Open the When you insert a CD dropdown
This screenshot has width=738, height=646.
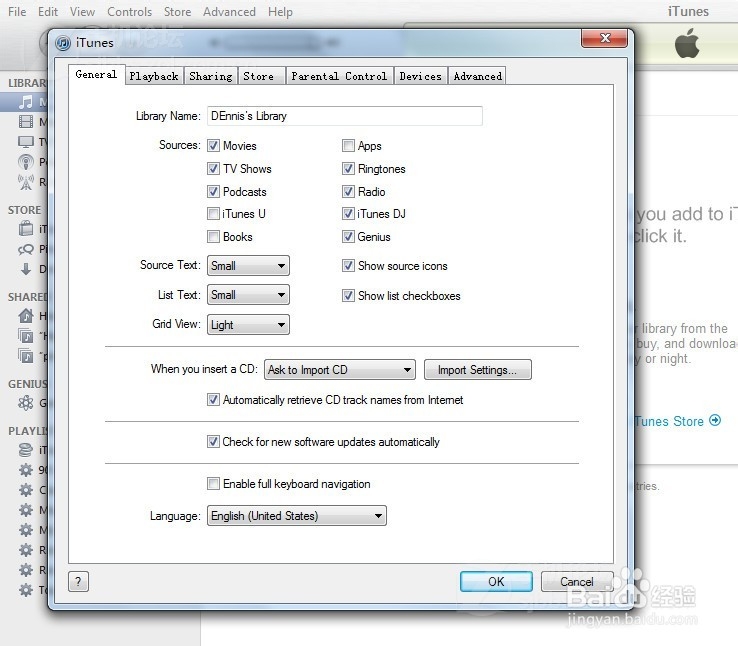(x=340, y=370)
